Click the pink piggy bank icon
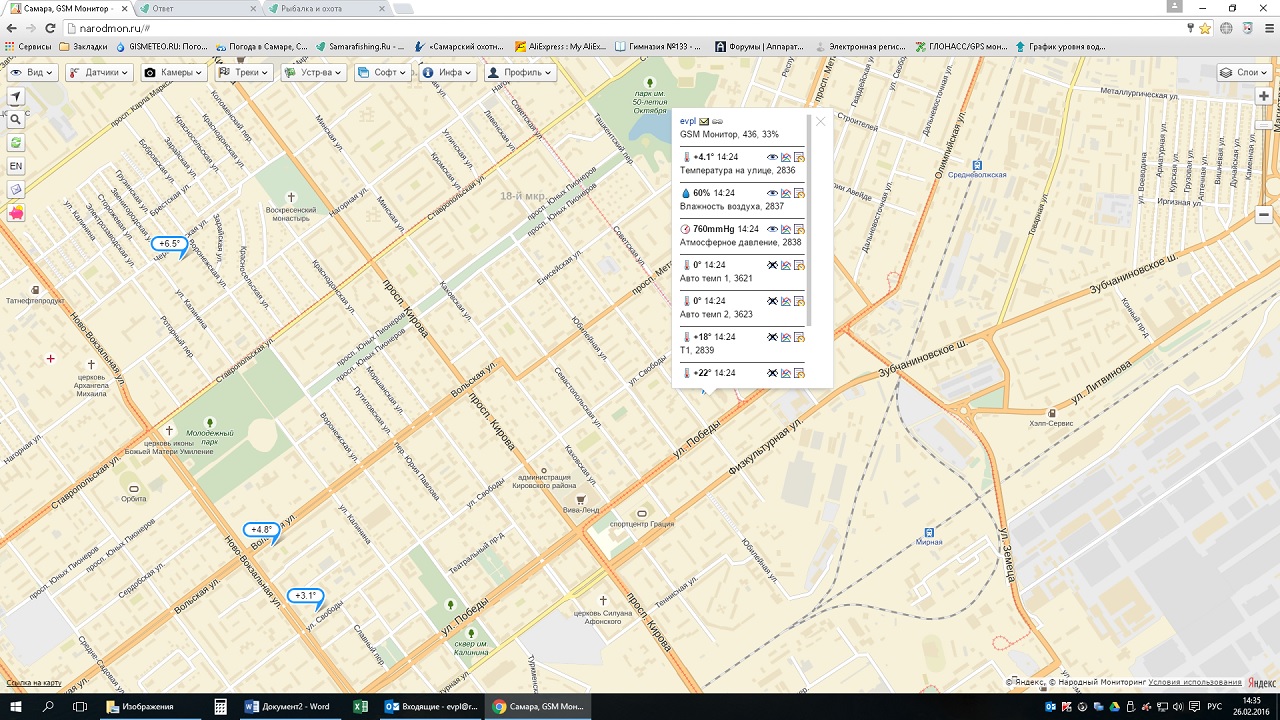 16,213
